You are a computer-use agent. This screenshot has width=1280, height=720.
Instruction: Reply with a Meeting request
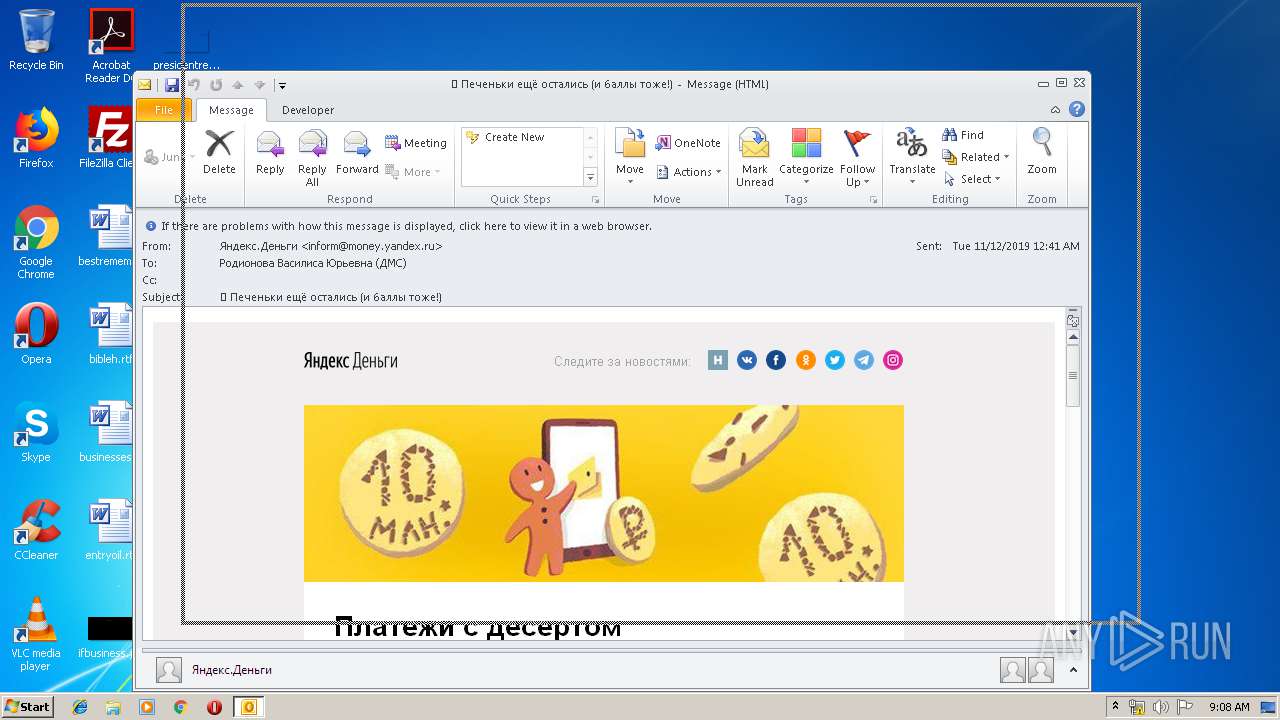[416, 143]
